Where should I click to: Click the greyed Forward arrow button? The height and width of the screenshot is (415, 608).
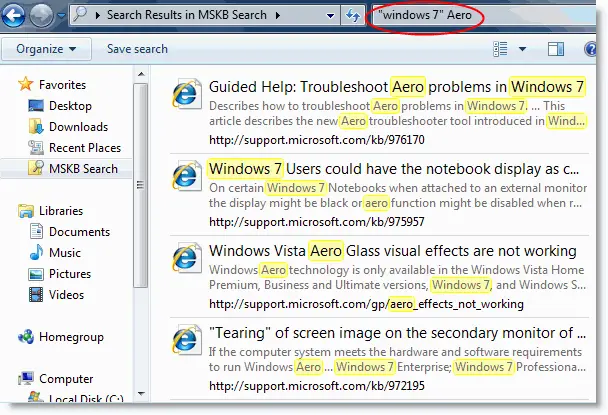click(41, 15)
